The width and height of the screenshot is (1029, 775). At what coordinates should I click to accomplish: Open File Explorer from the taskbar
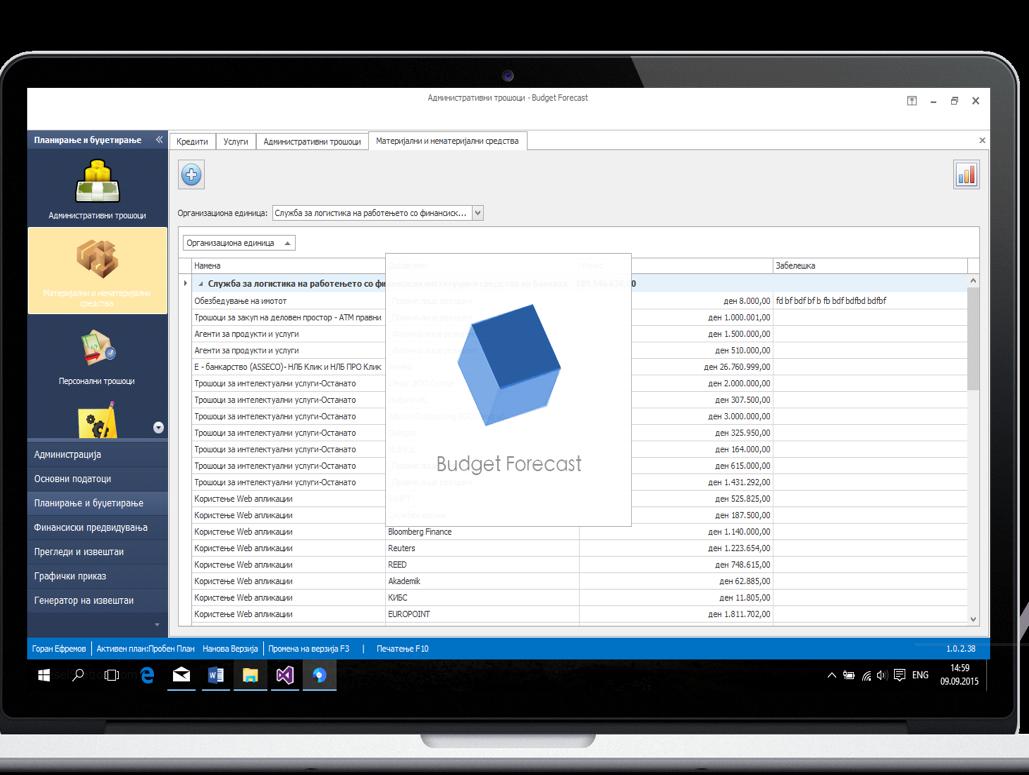click(250, 675)
